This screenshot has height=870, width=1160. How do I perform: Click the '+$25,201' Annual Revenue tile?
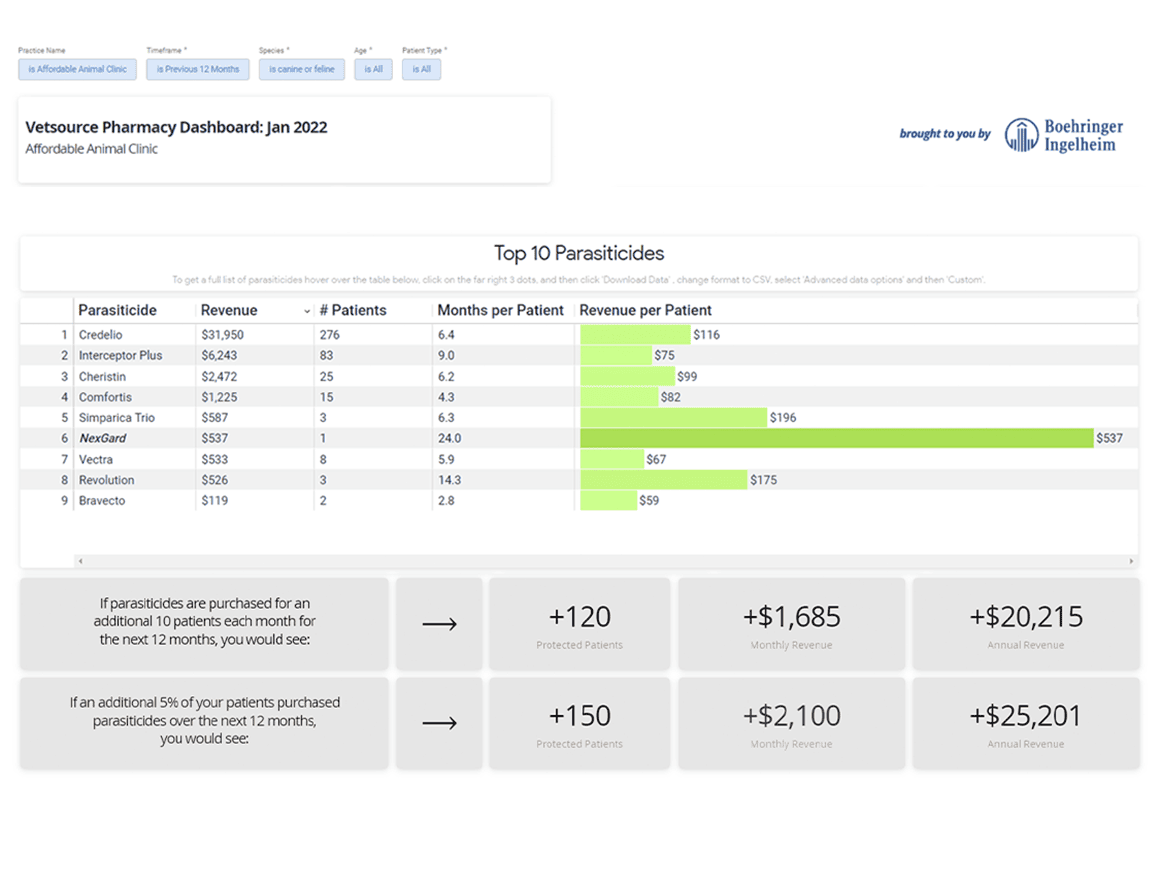point(1025,724)
